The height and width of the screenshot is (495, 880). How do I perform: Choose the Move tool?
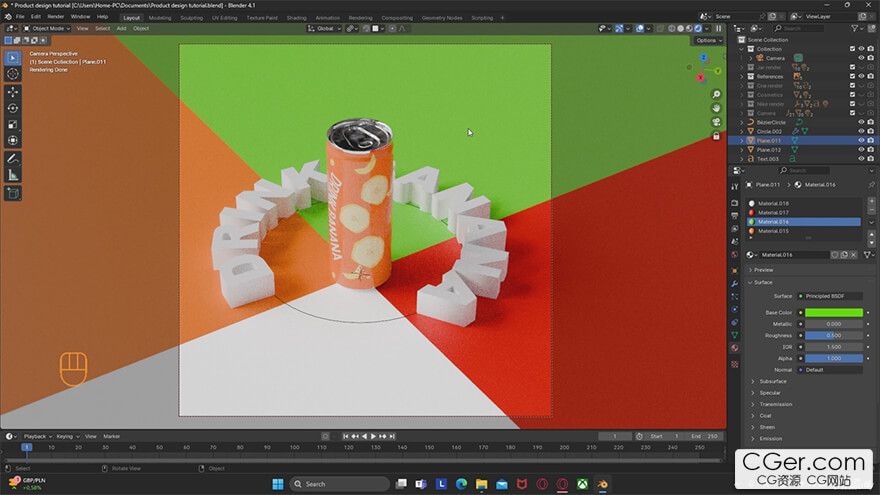click(13, 92)
